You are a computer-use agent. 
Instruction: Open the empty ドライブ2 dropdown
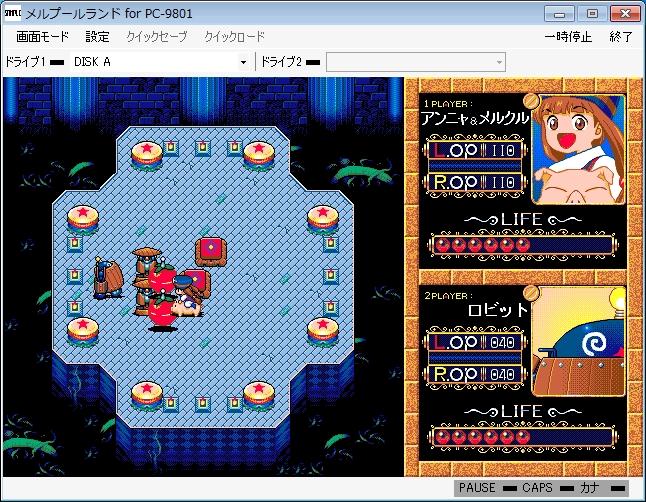[x=416, y=62]
